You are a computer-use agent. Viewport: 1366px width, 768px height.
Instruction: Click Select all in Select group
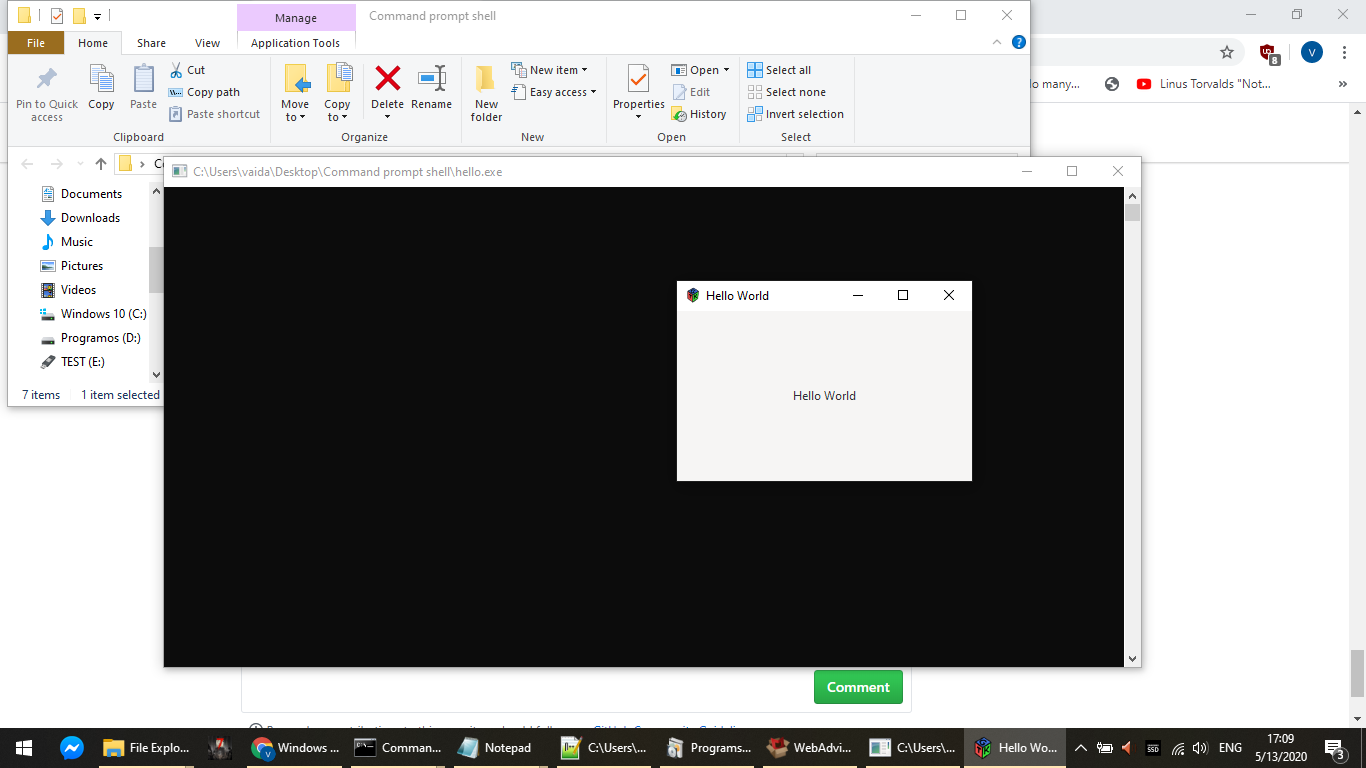(x=779, y=70)
